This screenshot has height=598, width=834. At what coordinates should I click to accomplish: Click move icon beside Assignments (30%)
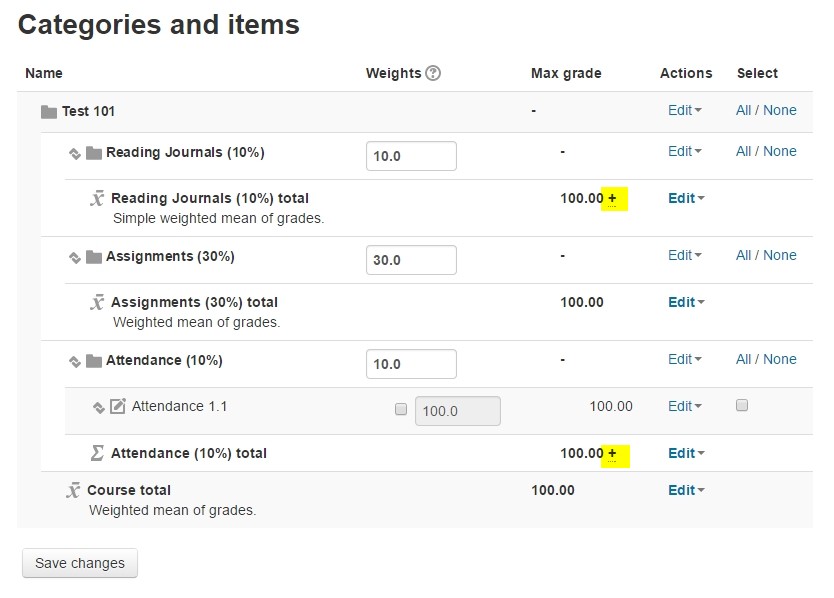(74, 258)
